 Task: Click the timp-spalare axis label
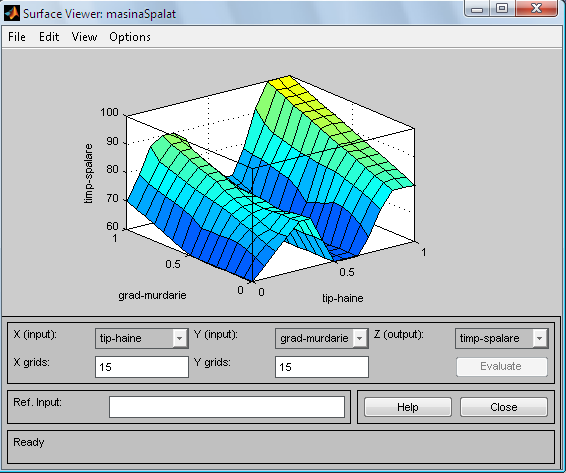coord(88,174)
